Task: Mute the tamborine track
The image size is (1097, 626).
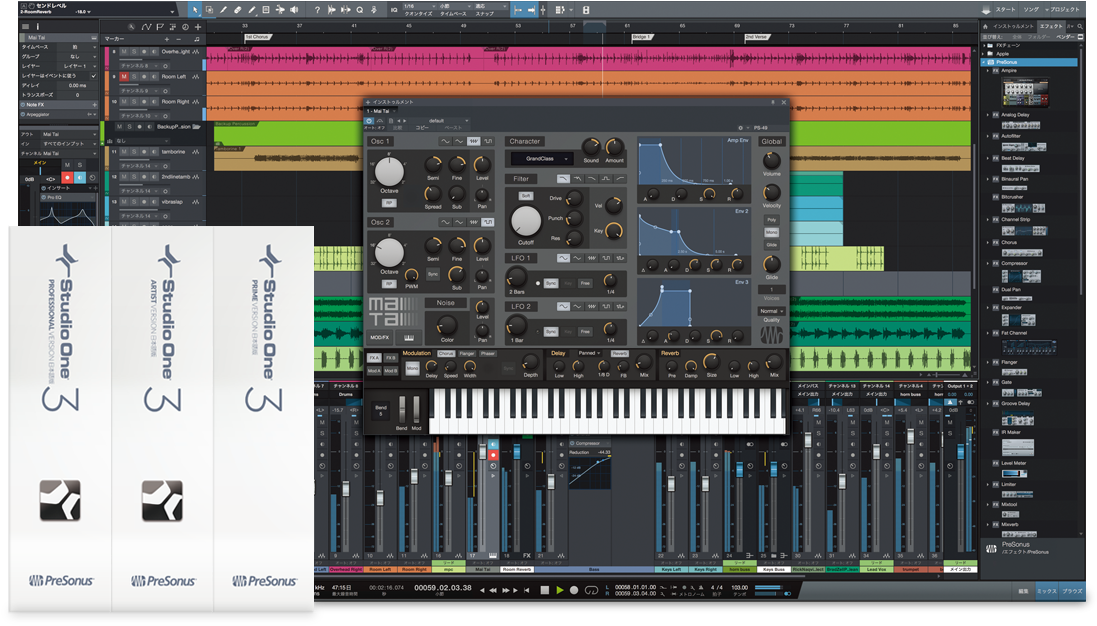Action: 124,152
